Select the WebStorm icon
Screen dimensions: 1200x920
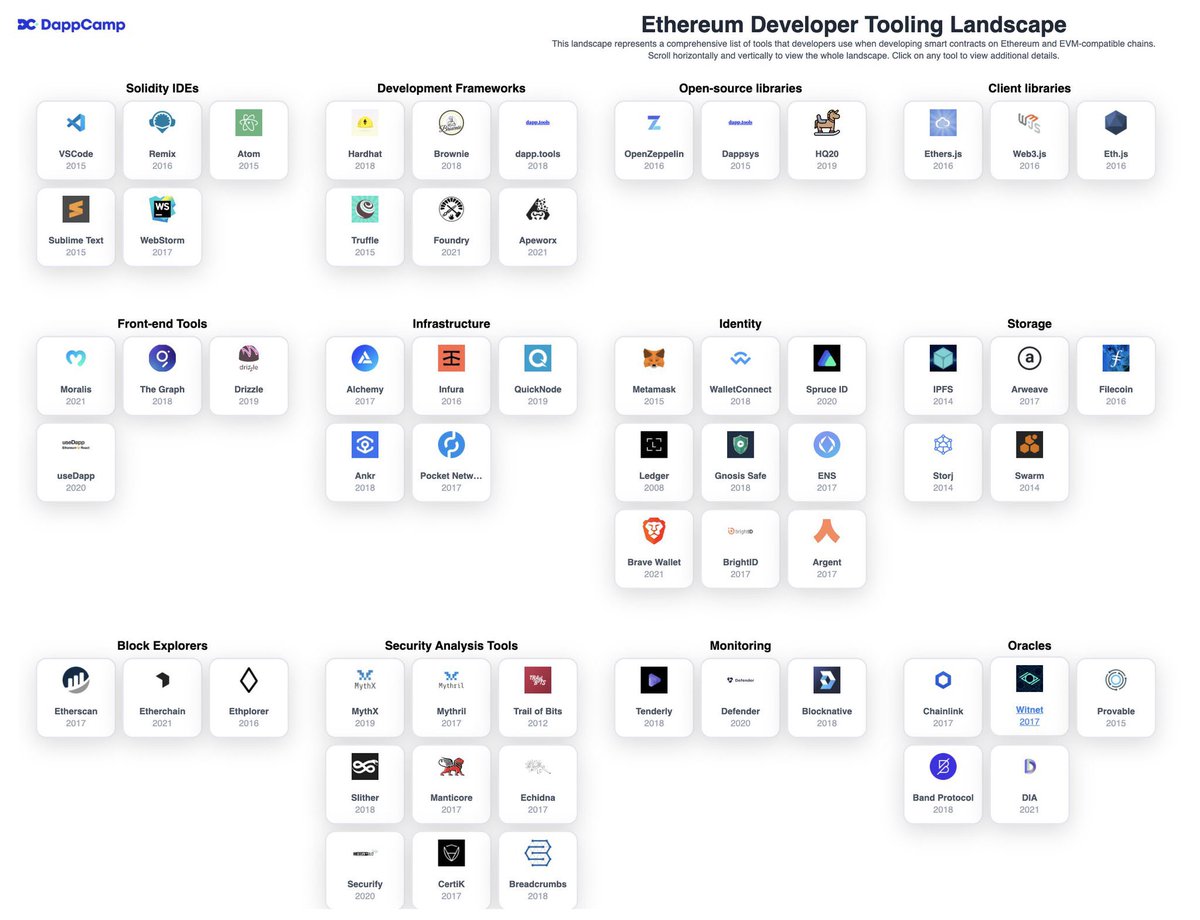(x=162, y=209)
